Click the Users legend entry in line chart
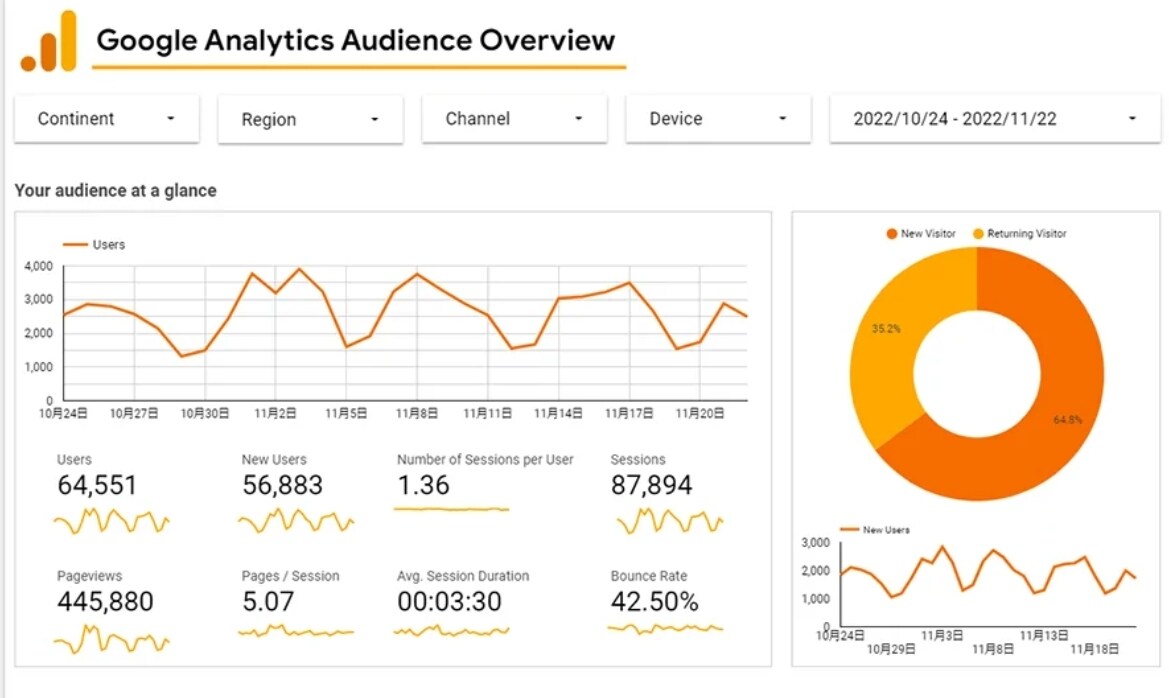Viewport: 1169px width, 698px height. 94,245
